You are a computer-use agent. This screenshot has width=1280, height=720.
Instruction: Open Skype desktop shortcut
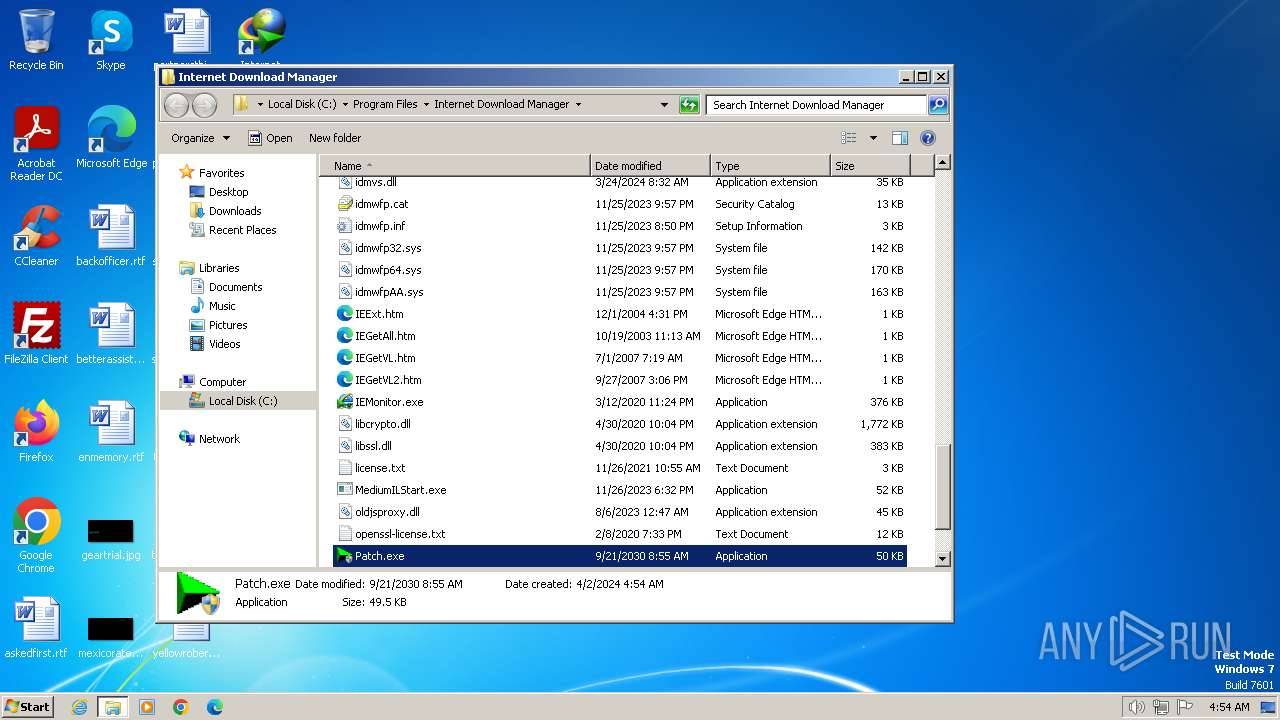(111, 41)
